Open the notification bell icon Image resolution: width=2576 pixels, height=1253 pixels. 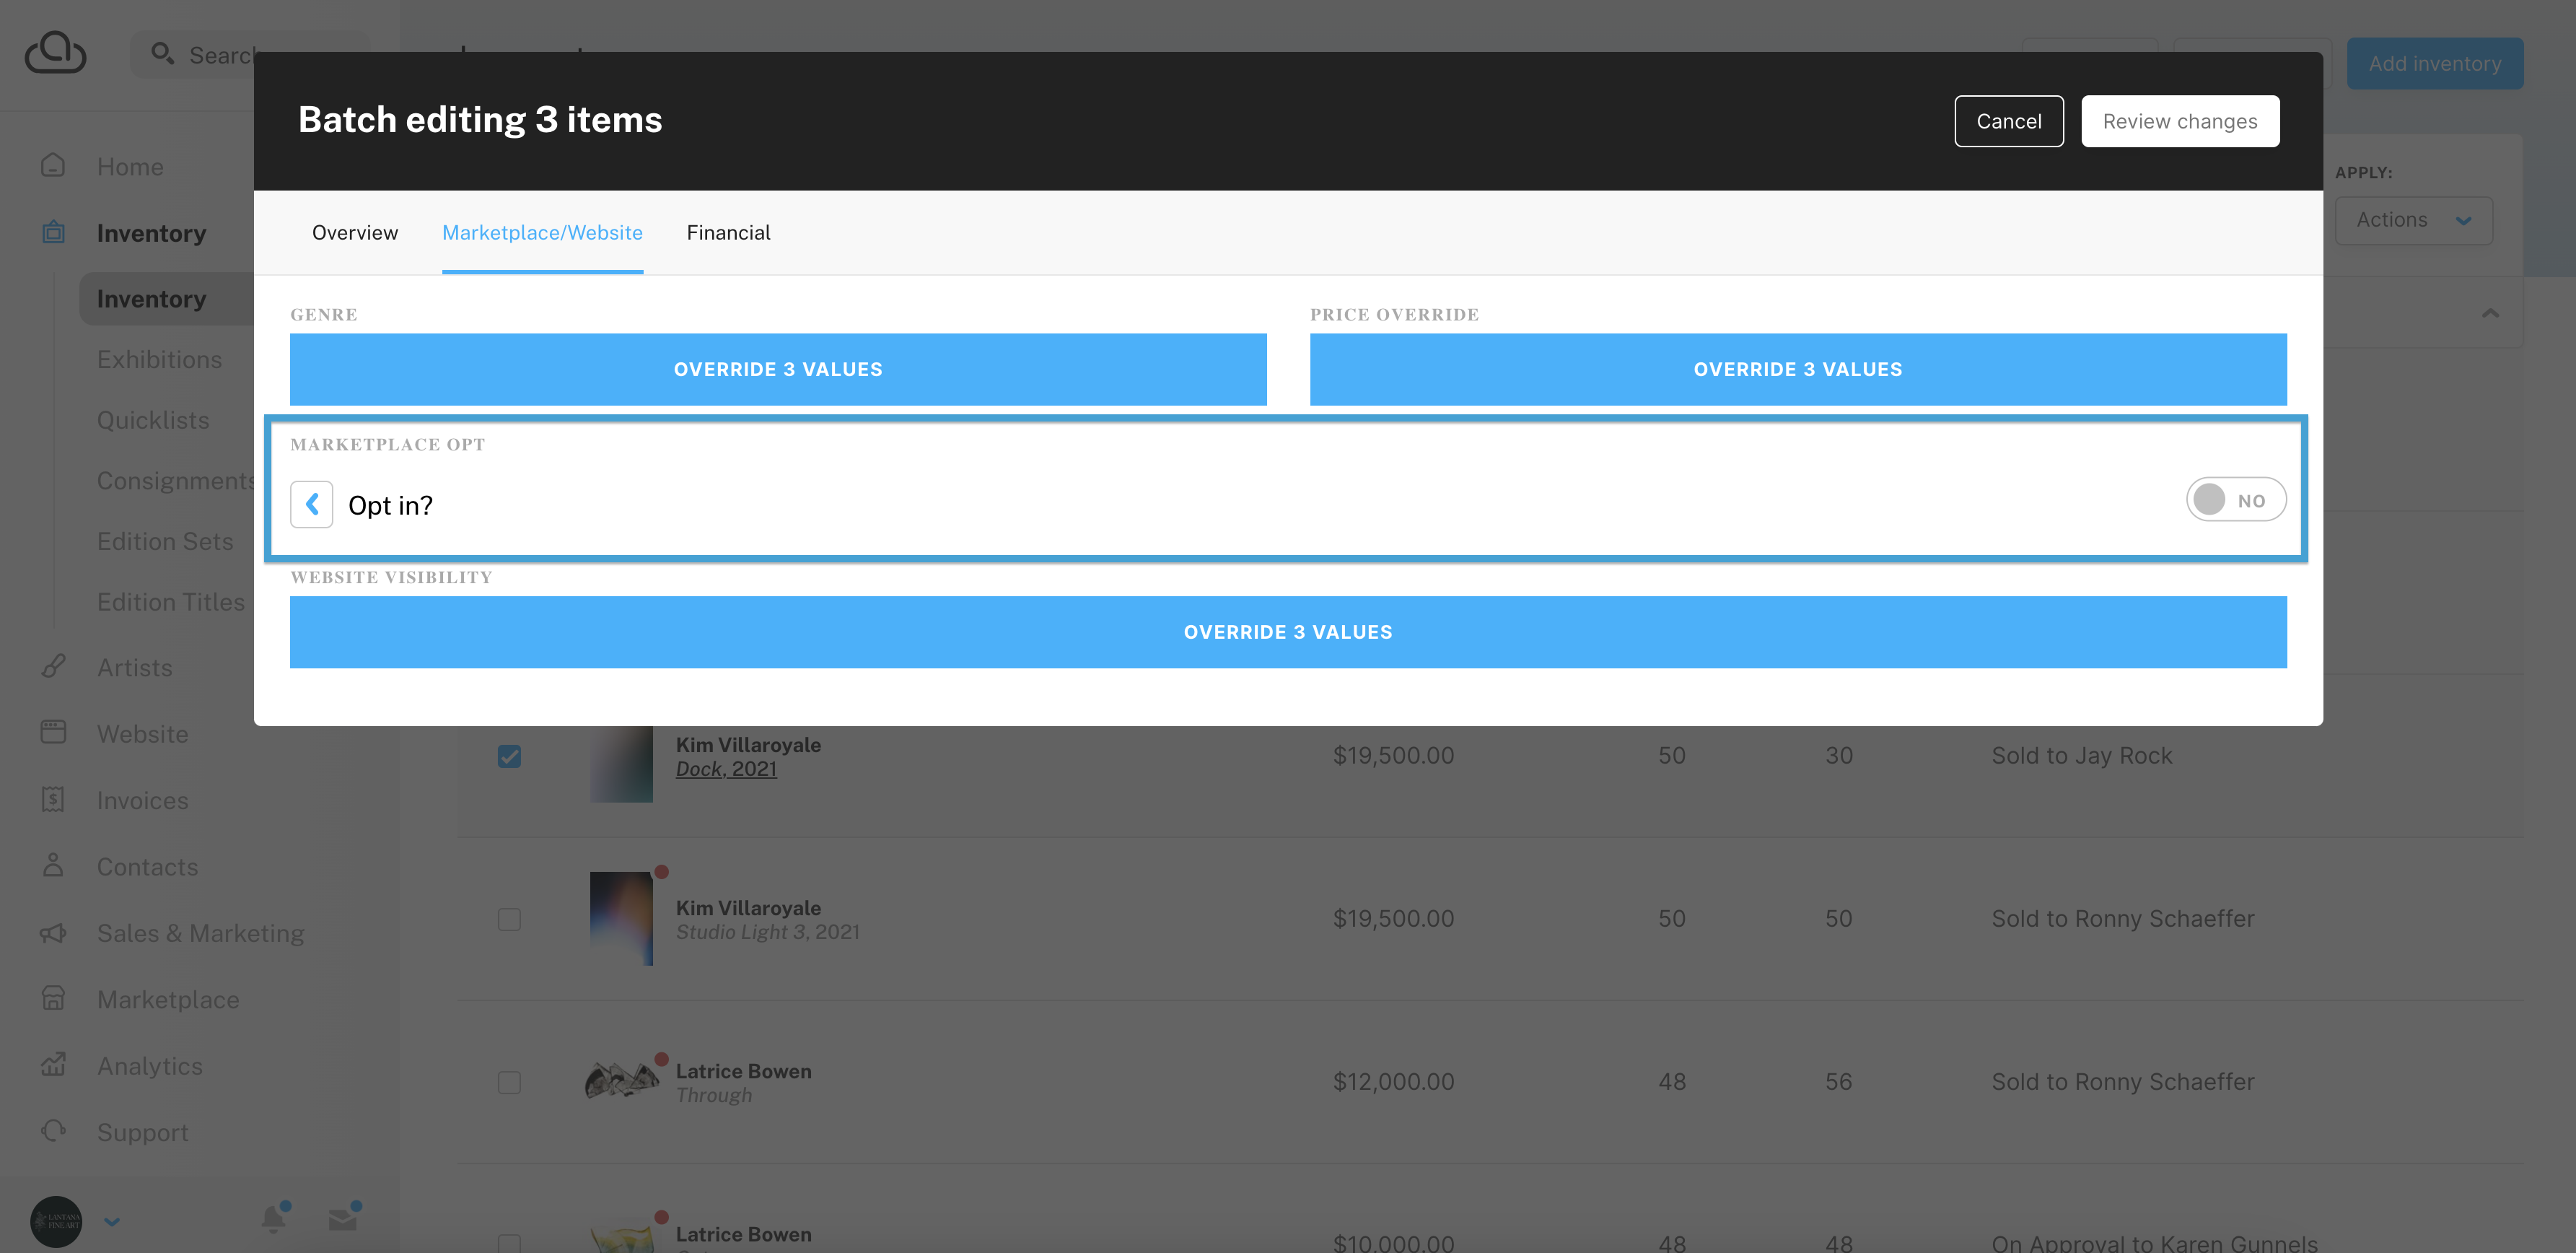point(272,1218)
